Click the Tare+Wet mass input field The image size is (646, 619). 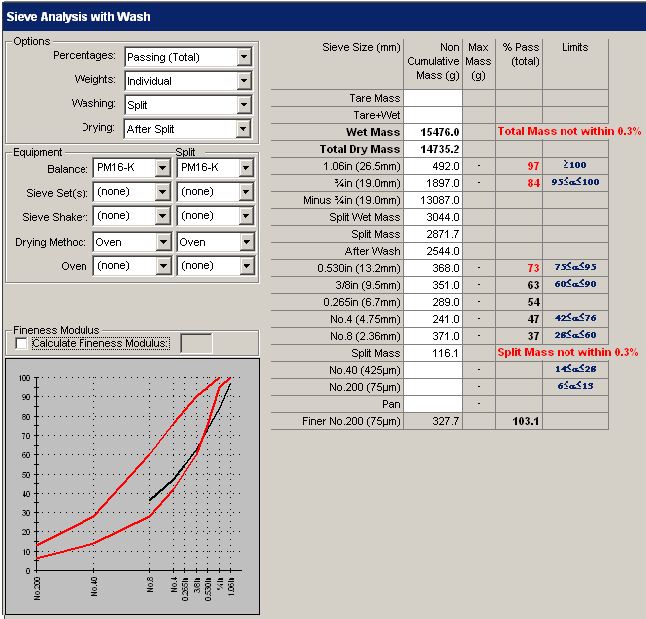433,115
